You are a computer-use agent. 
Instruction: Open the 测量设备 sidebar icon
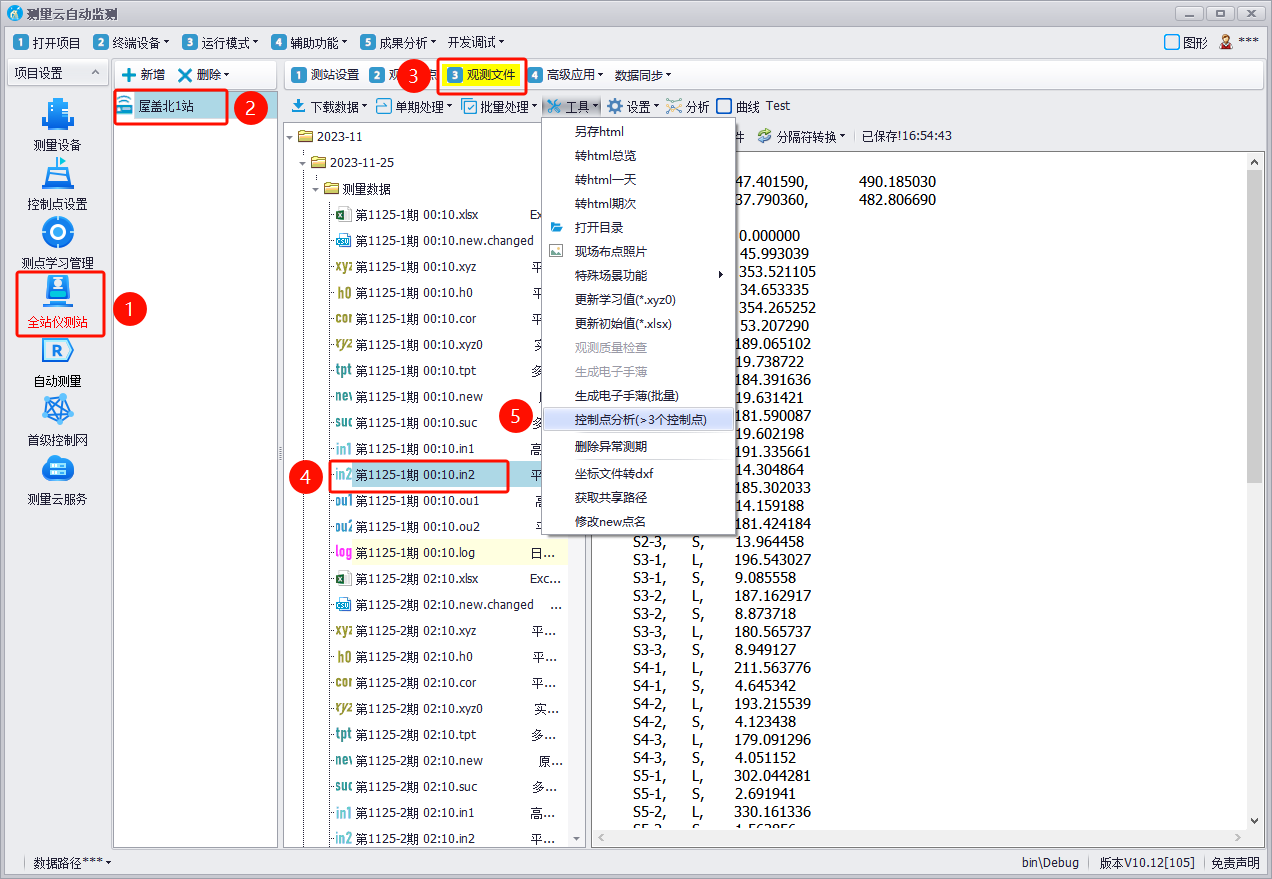click(x=57, y=117)
